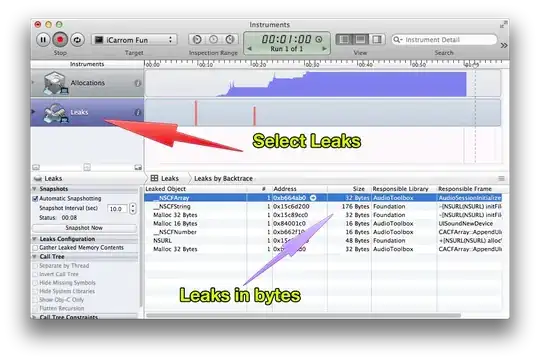Select the __NSCFString leaked object row
The image size is (540, 361).
323,206
